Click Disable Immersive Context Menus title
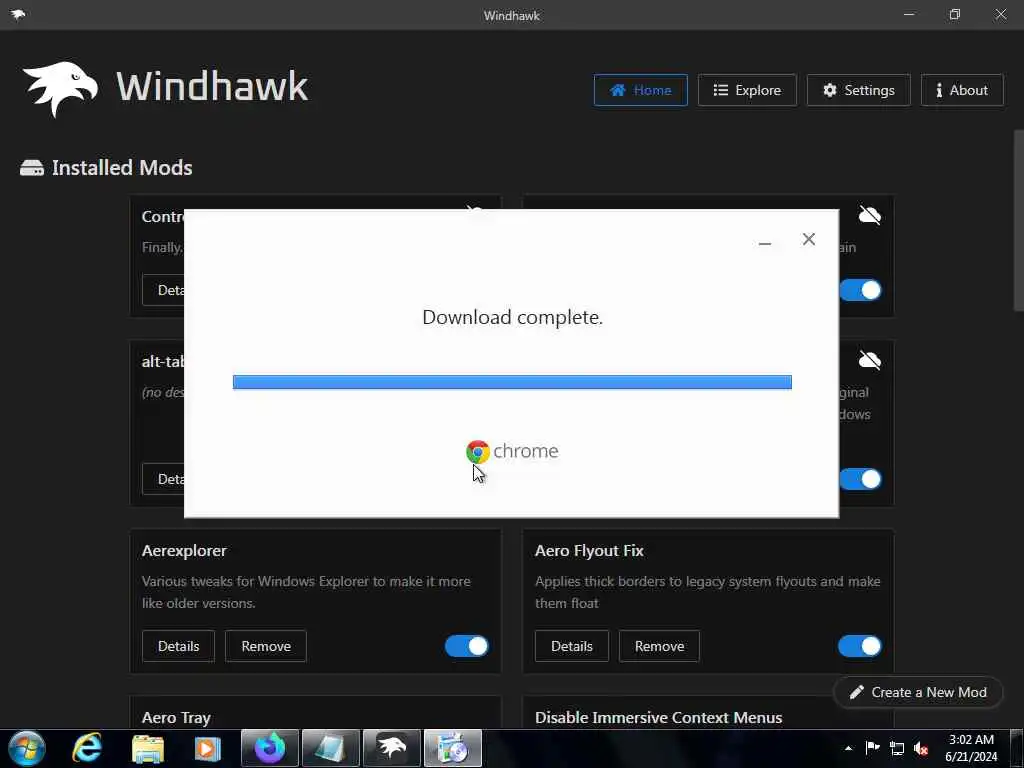 point(658,718)
